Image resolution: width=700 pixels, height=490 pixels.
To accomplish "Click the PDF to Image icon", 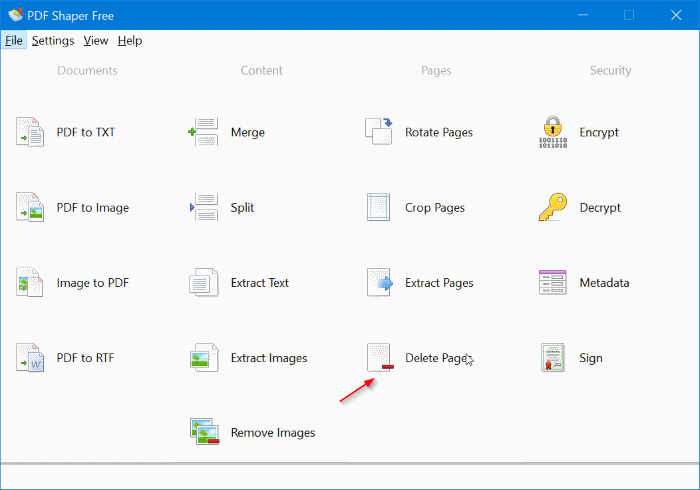I will point(30,207).
